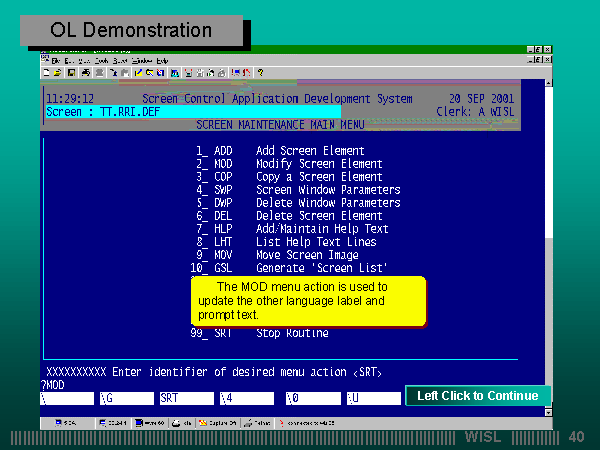
Task: Click the Save diskette toolbar icon
Action: 70,73
